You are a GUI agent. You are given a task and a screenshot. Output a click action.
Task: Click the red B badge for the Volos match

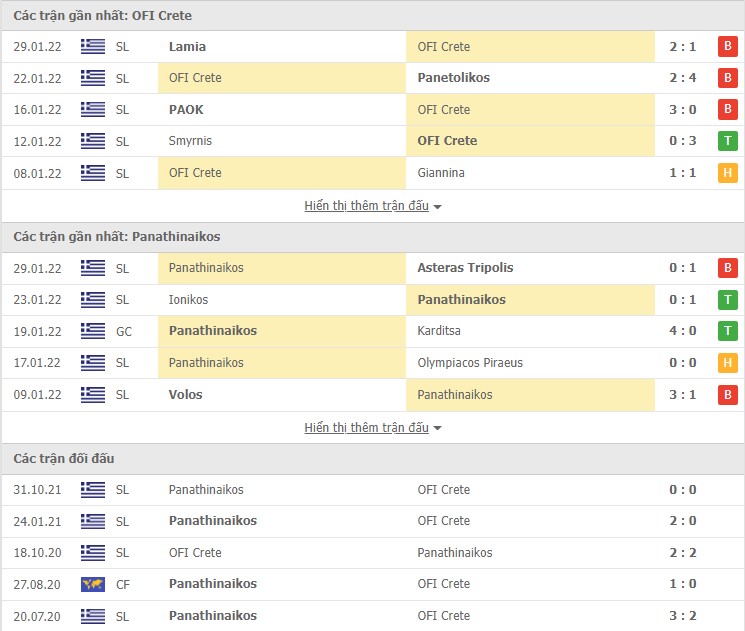point(727,395)
